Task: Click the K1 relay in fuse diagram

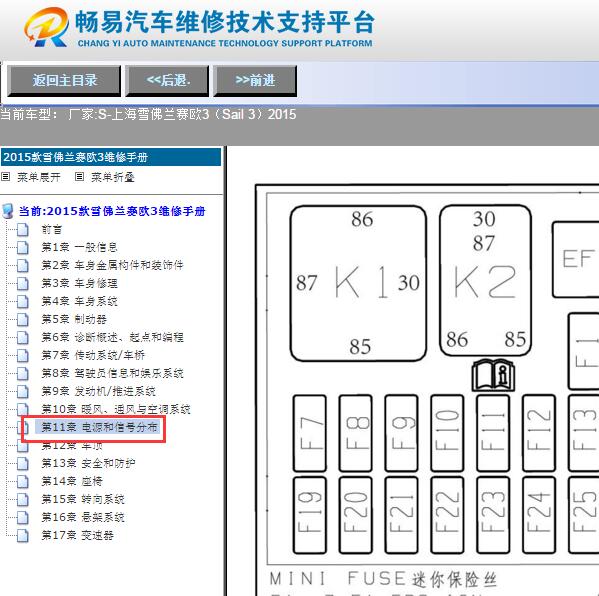Action: 358,283
